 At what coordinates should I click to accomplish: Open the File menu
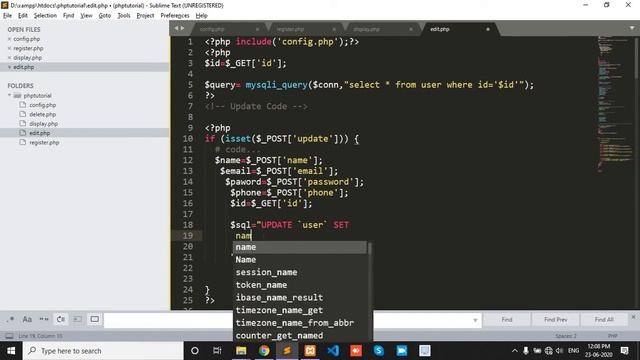pos(7,16)
